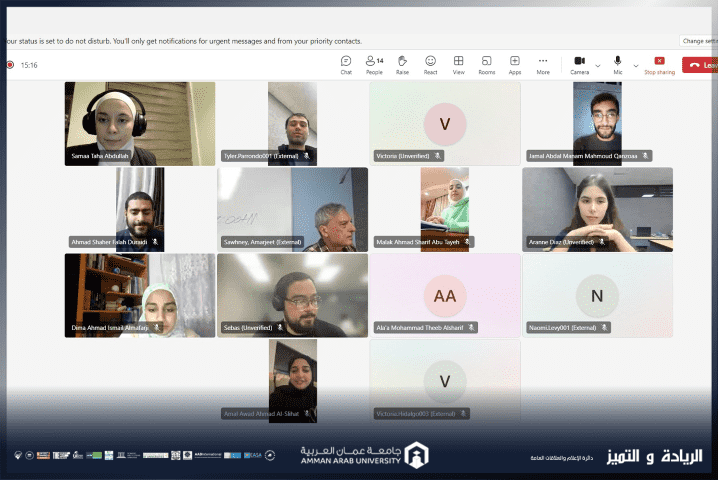Viewport: 718px width, 480px height.
Task: Expand the Camera options dropdown arrow
Action: 598,65
